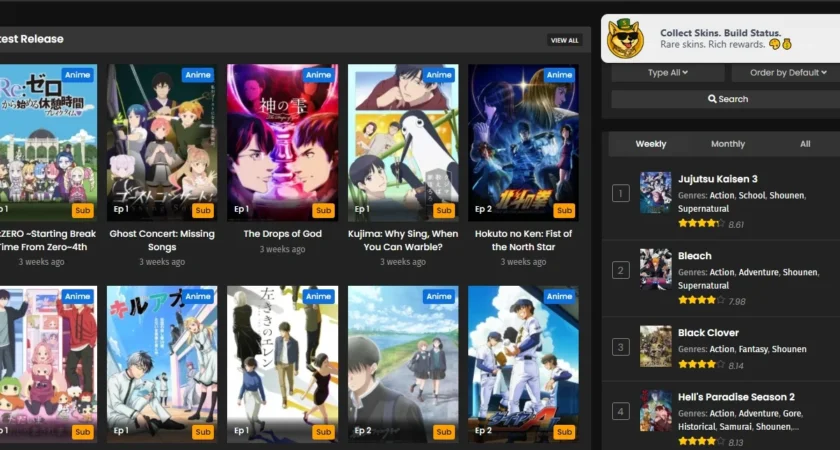Screen dimensions: 840x450
Task: Click the Action genre under Jujutsu Kaisen 3
Action: 722,196
